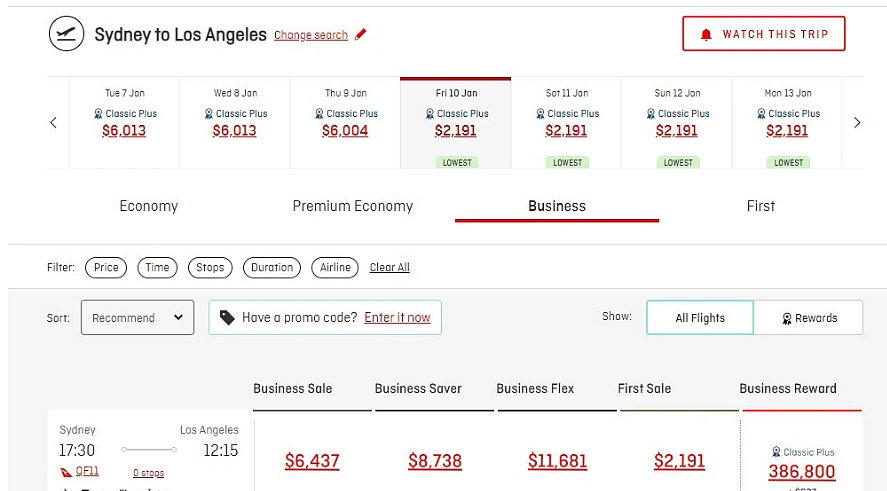This screenshot has height=491, width=887.
Task: Click the Qantas QF11 flight number
Action: pyautogui.click(x=80, y=472)
